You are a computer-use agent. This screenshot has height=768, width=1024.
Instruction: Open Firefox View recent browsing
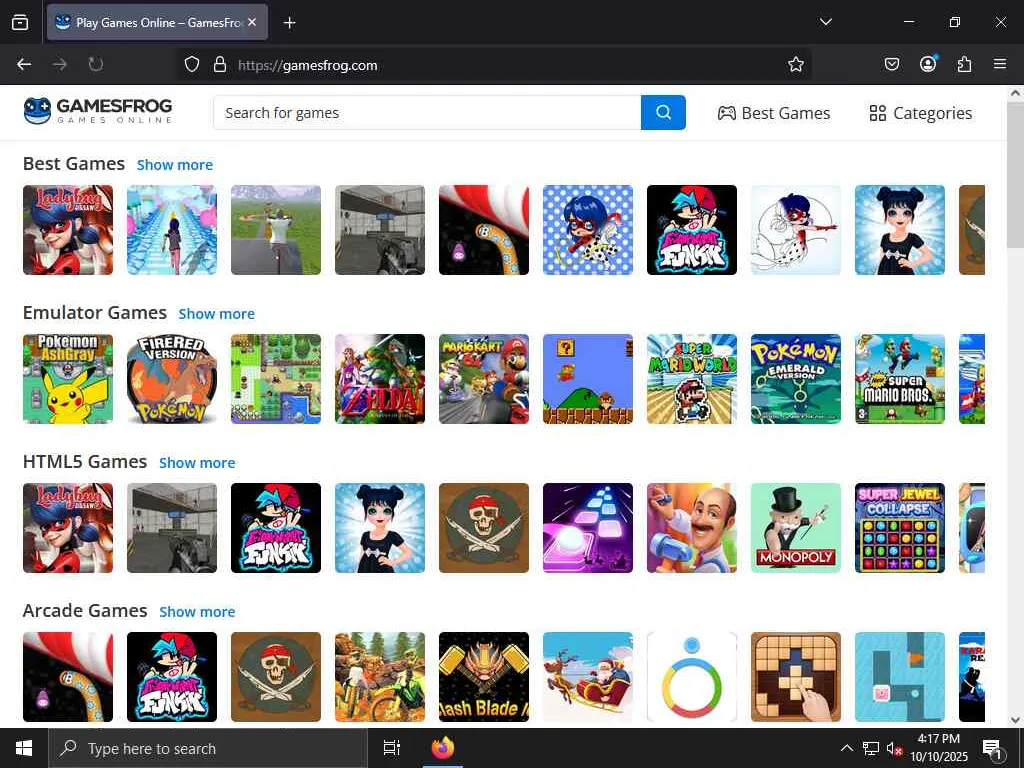click(20, 22)
